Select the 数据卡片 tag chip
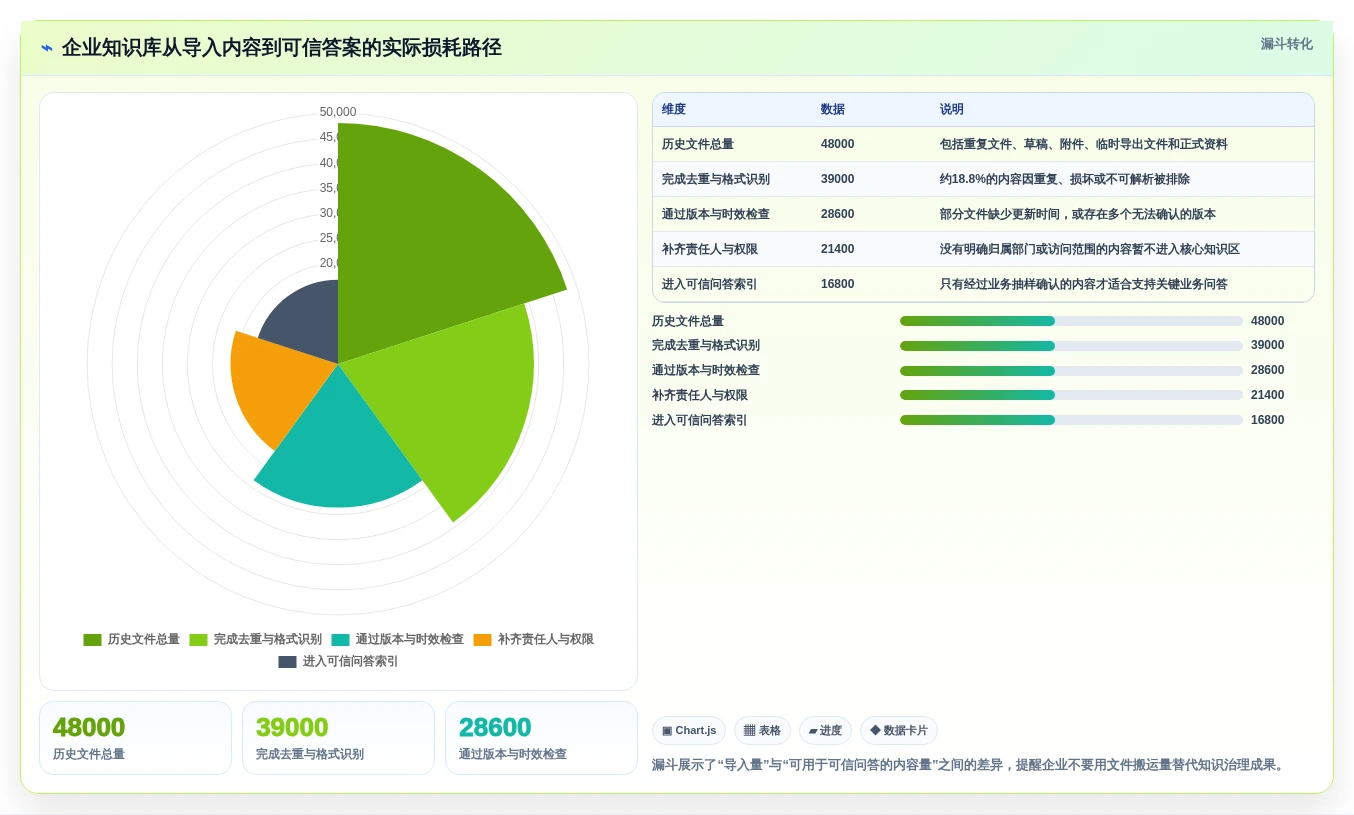Viewport: 1354px width, 815px height. (899, 731)
